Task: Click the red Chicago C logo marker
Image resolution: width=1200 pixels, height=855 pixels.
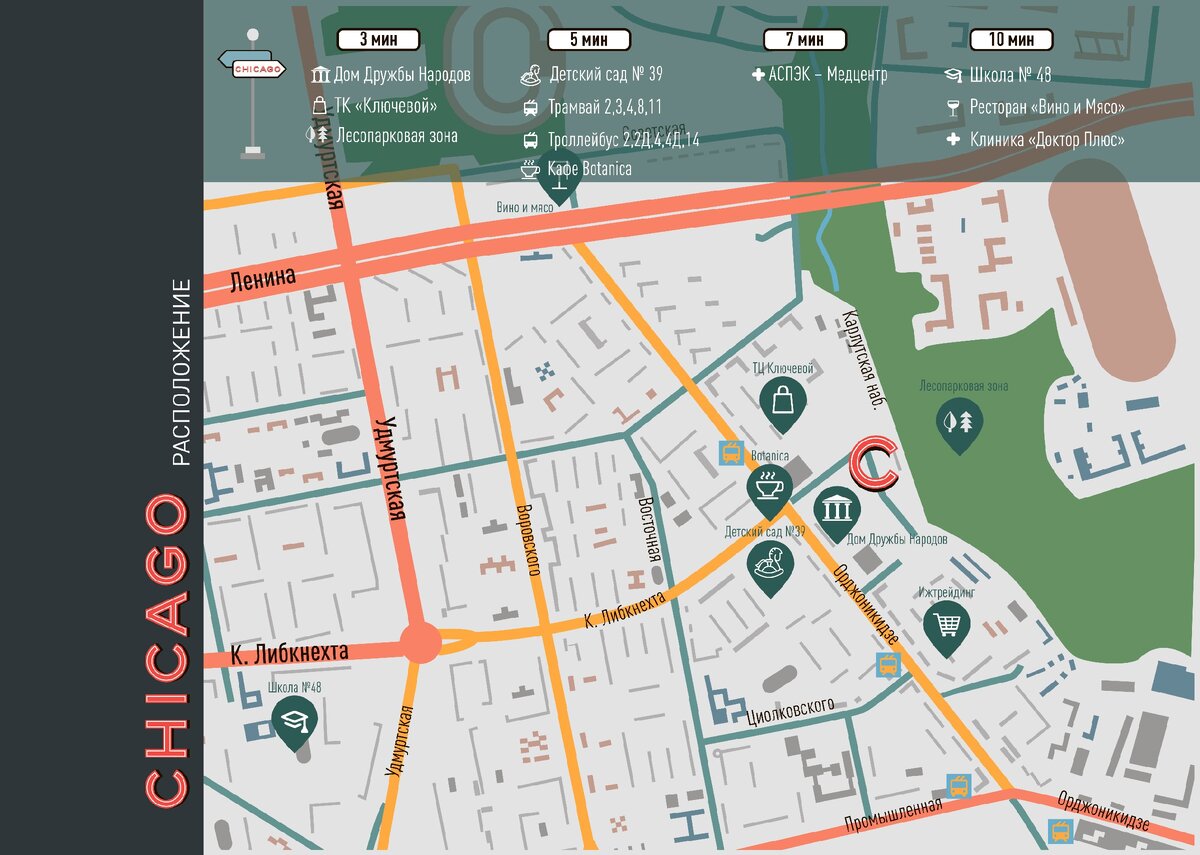Action: (874, 465)
